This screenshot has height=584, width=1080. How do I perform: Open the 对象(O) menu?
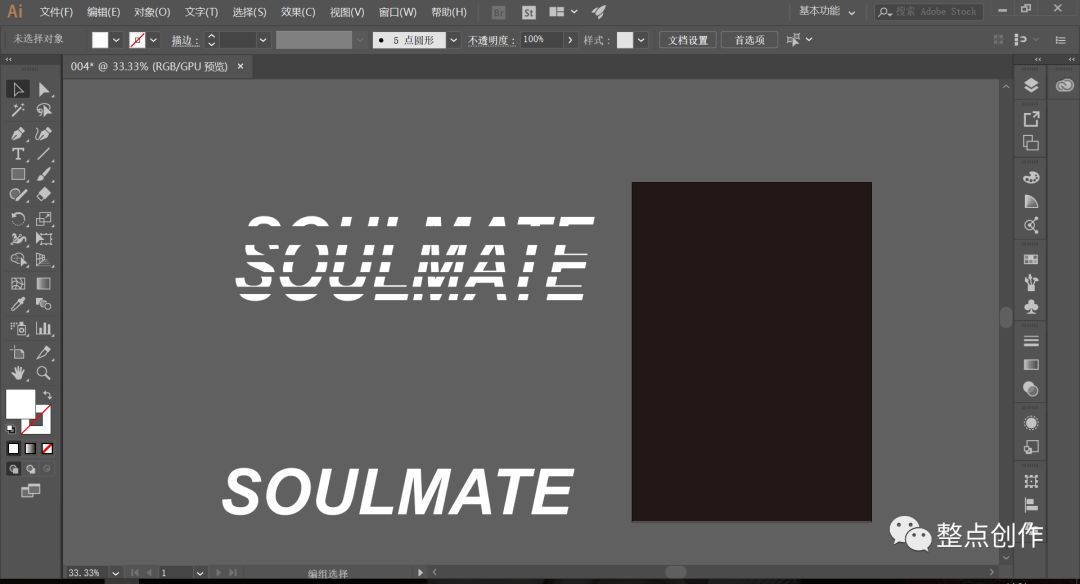click(x=152, y=12)
